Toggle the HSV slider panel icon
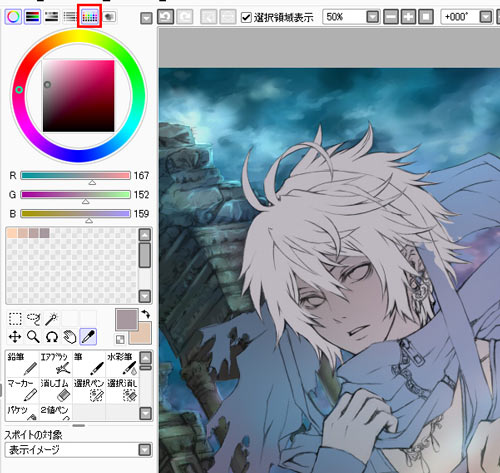The height and width of the screenshot is (473, 500). [x=51, y=17]
